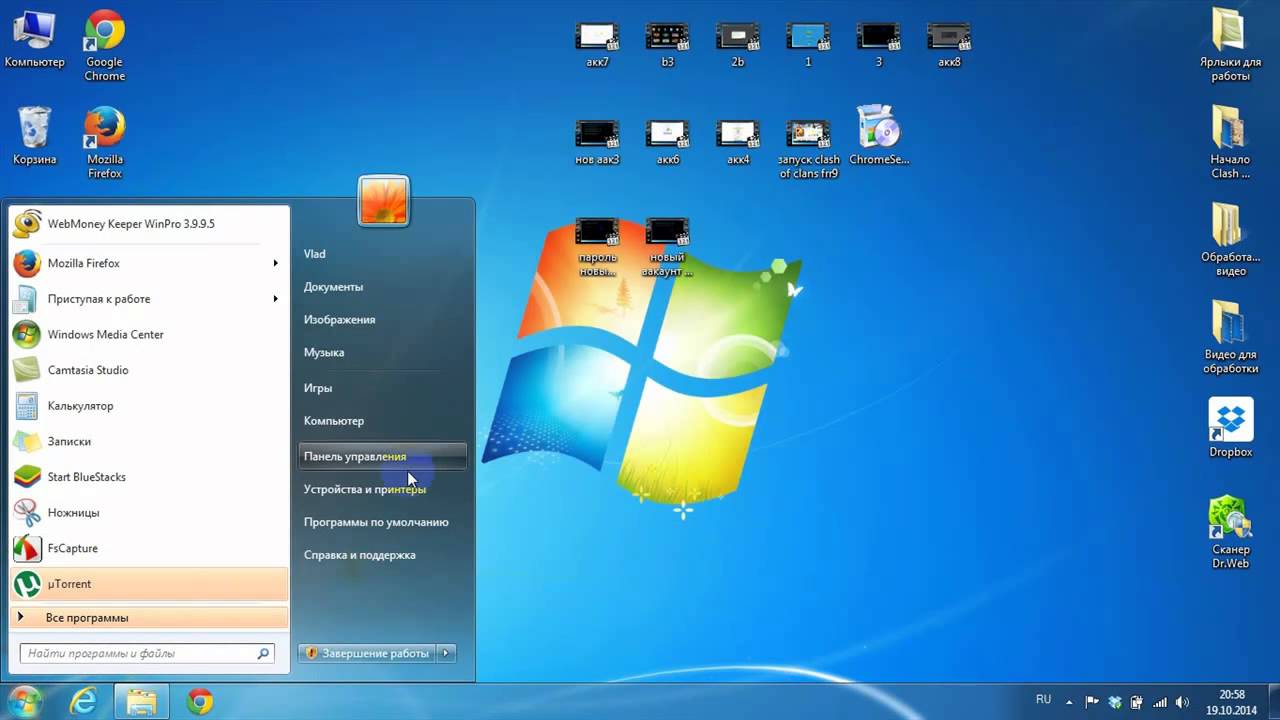Open the Mozilla Firefox desktop shortcut

tap(104, 143)
